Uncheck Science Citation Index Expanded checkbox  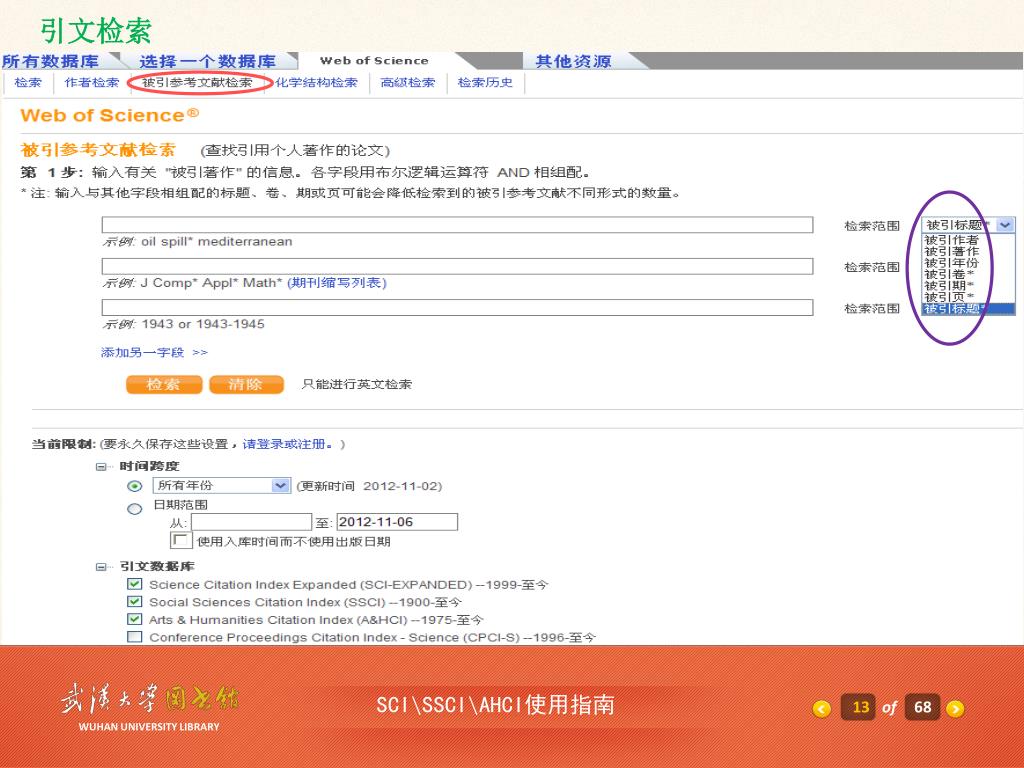[135, 584]
